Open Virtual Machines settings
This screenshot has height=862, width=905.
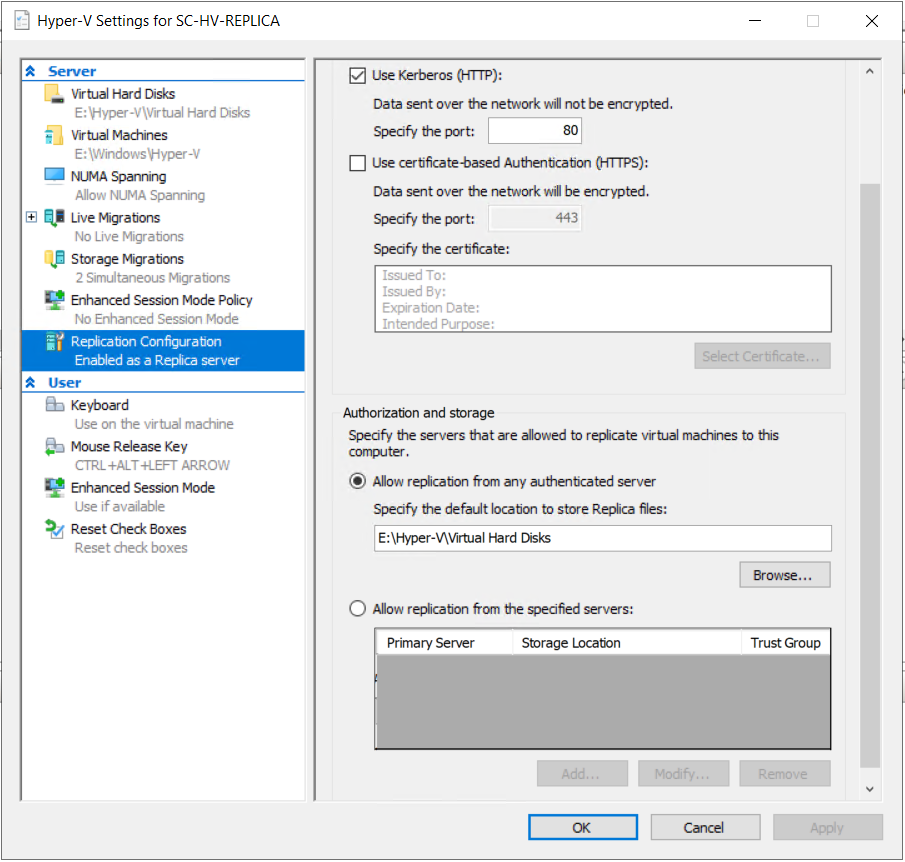(x=119, y=135)
